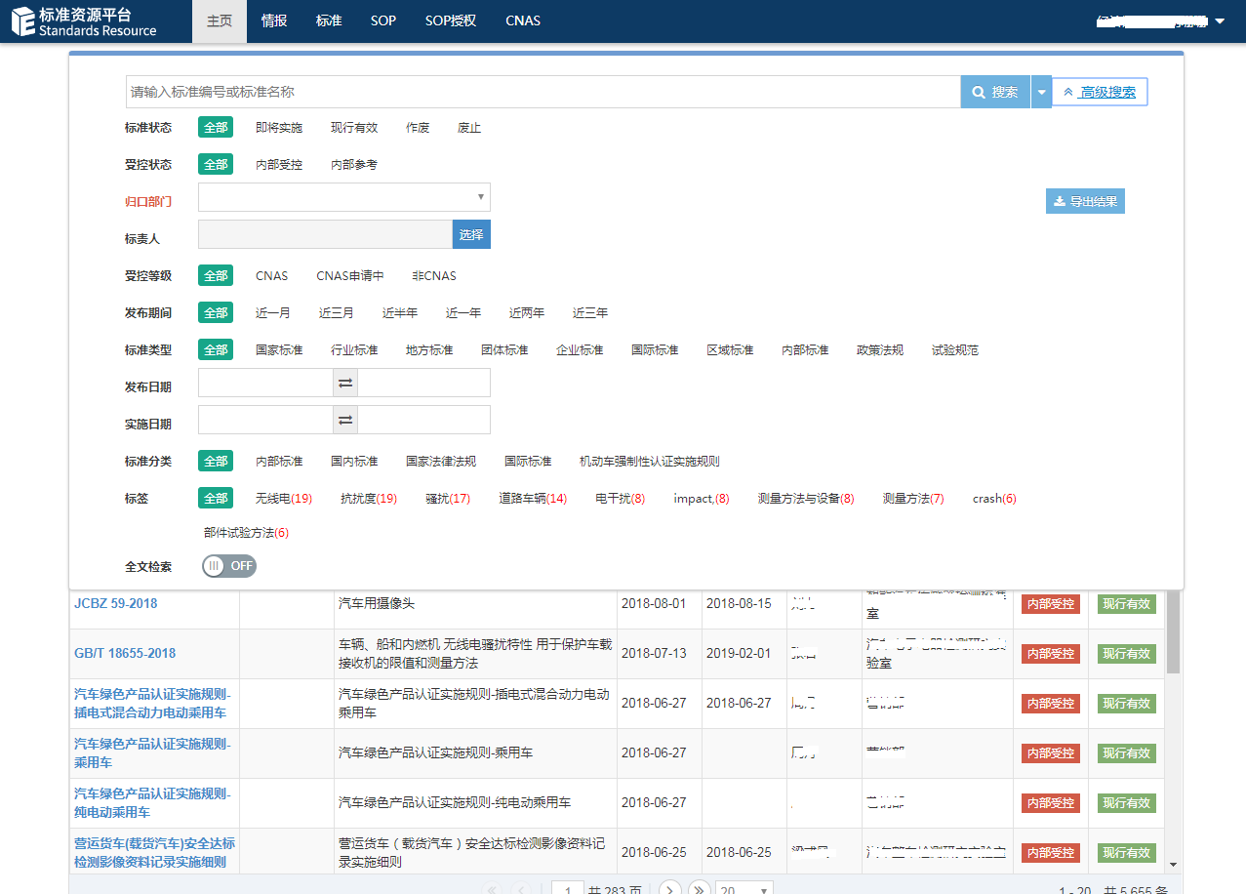Select 现行有效 standard status filter
Image resolution: width=1246 pixels, height=894 pixels.
[354, 127]
